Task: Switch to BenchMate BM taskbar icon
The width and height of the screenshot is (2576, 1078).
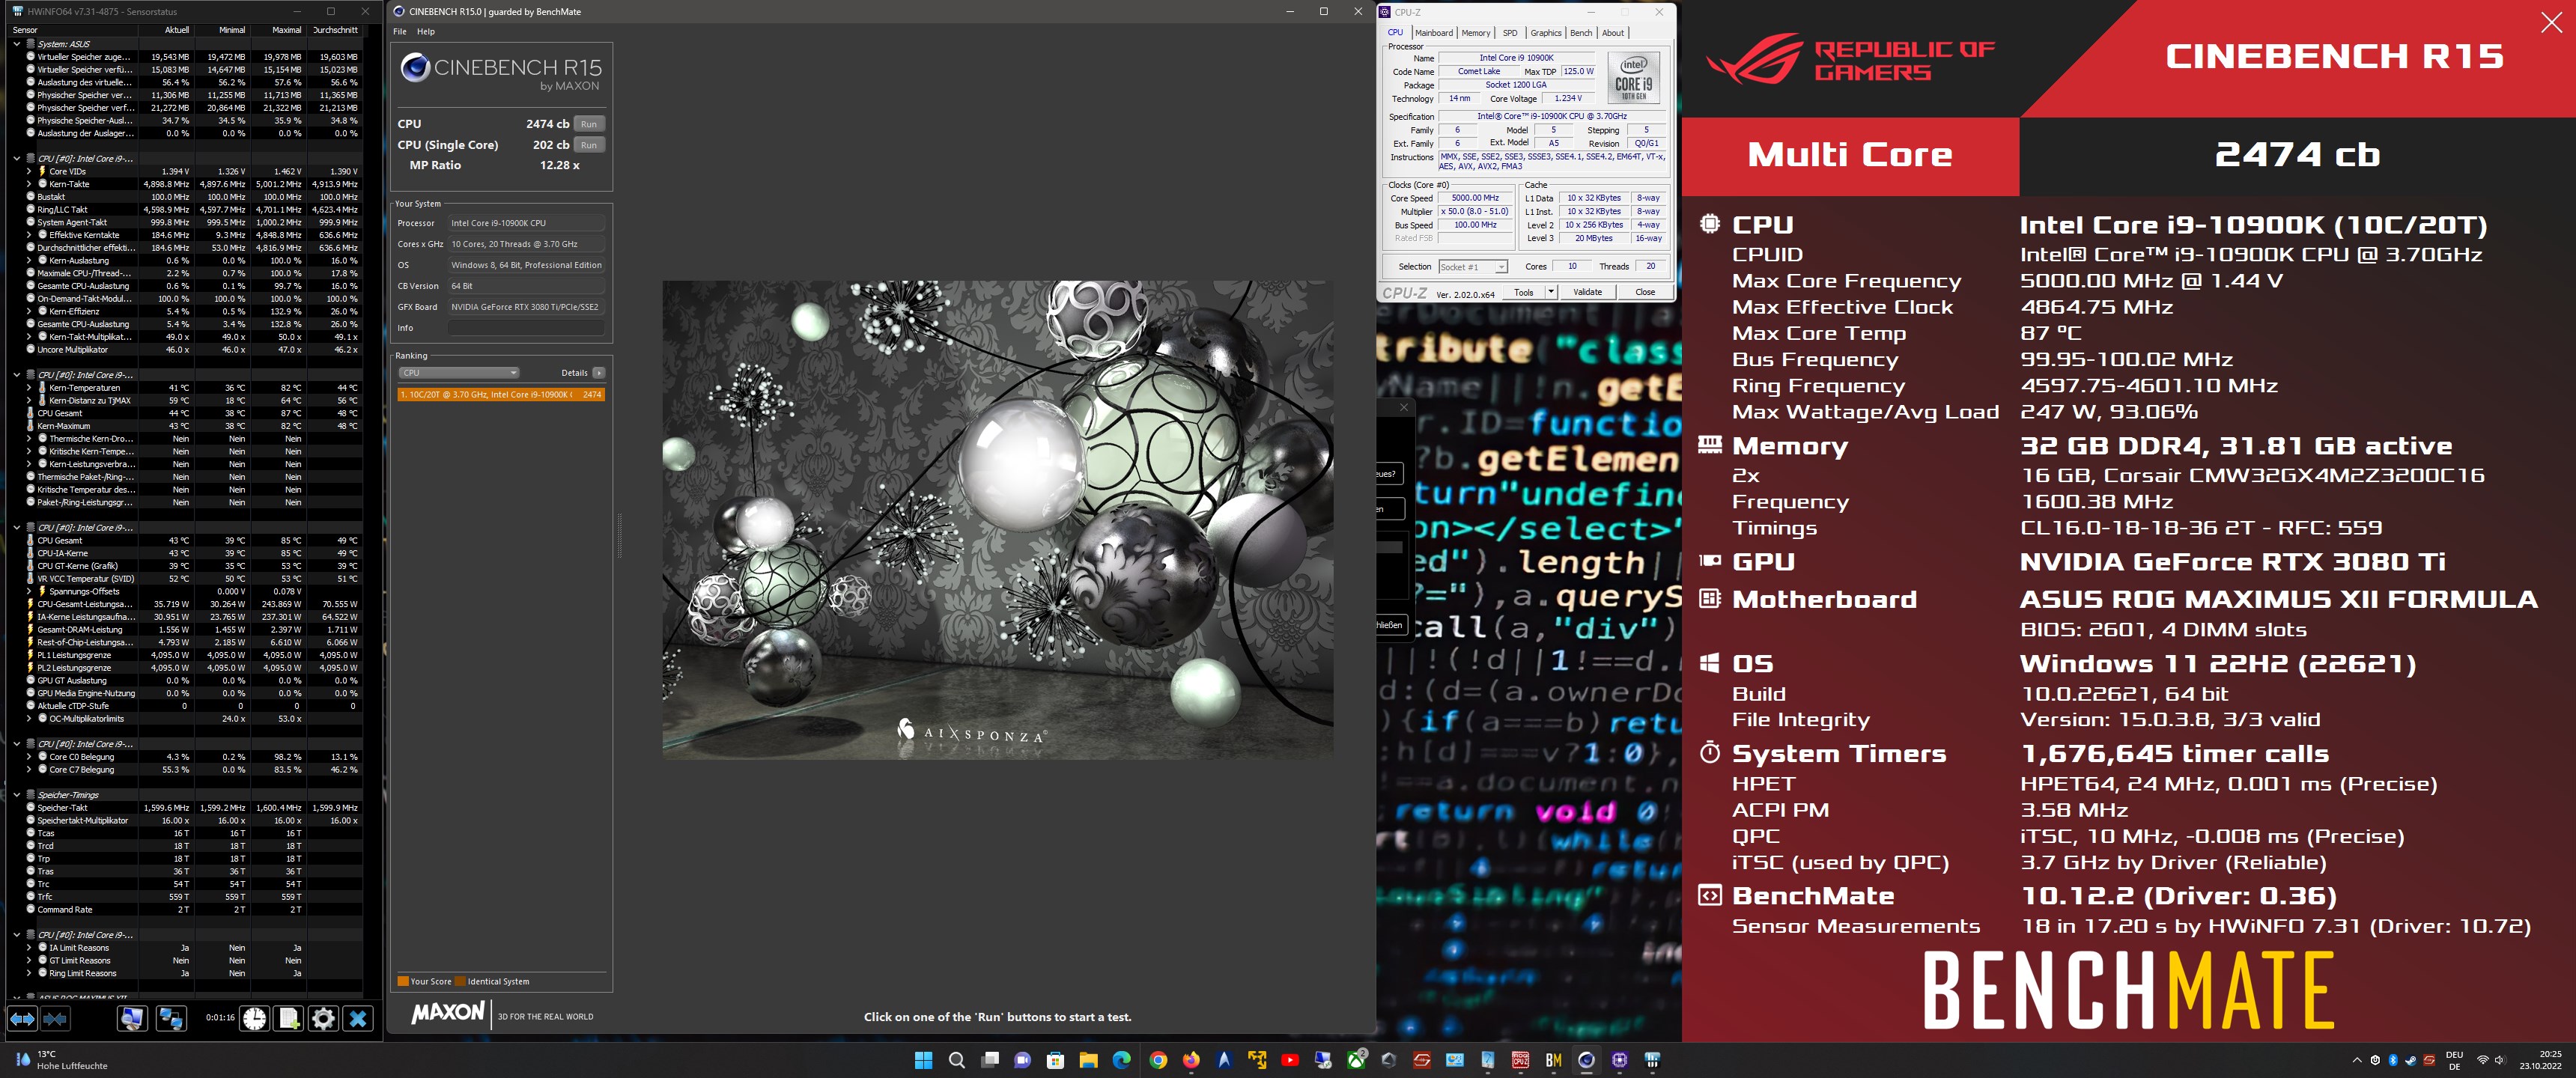Action: pos(1553,1060)
